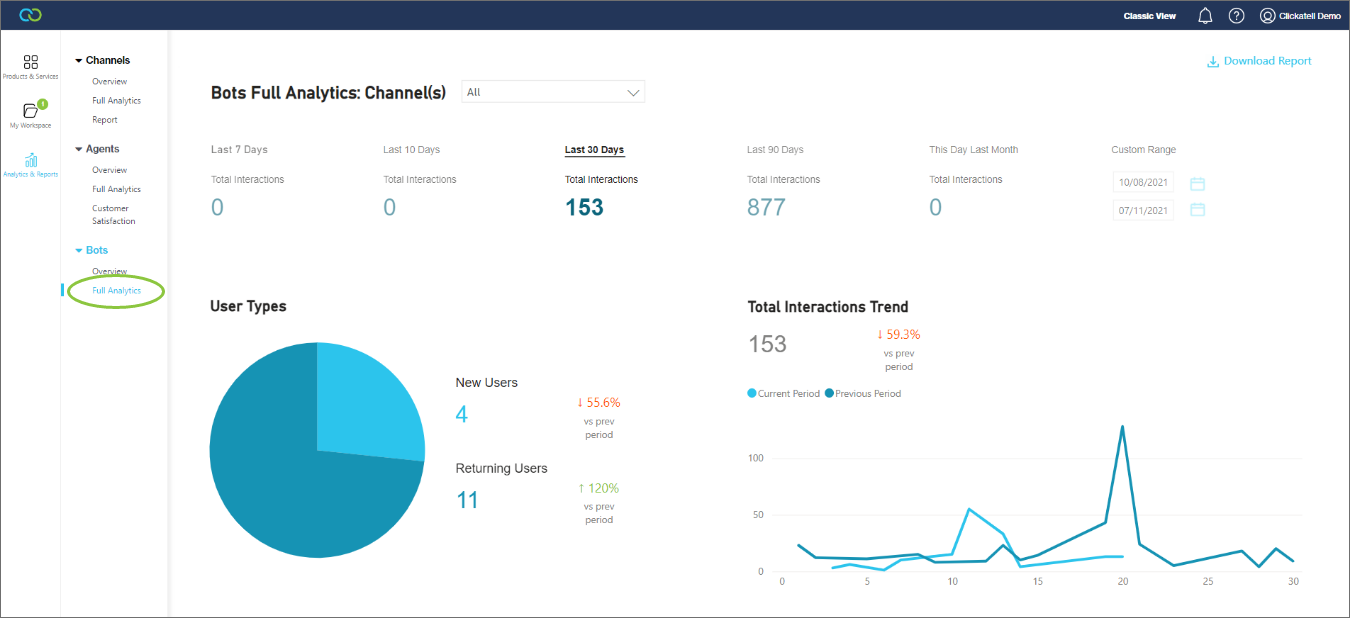Screen dimensions: 1350x618
Task: Toggle Current Period legend in trend chart
Action: point(783,394)
